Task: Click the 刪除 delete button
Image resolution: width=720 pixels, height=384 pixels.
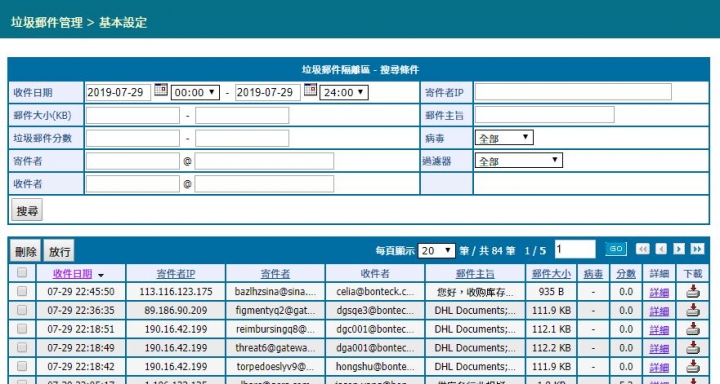Action: [26, 251]
